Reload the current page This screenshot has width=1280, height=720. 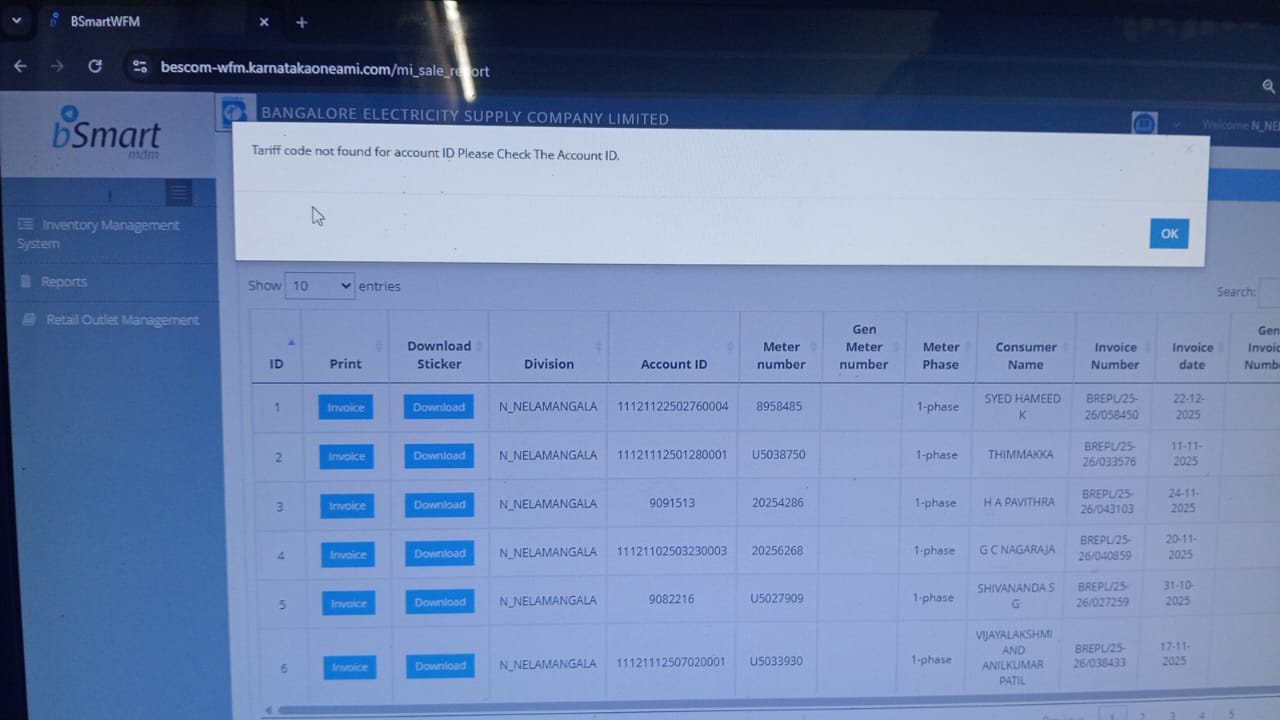(x=95, y=66)
